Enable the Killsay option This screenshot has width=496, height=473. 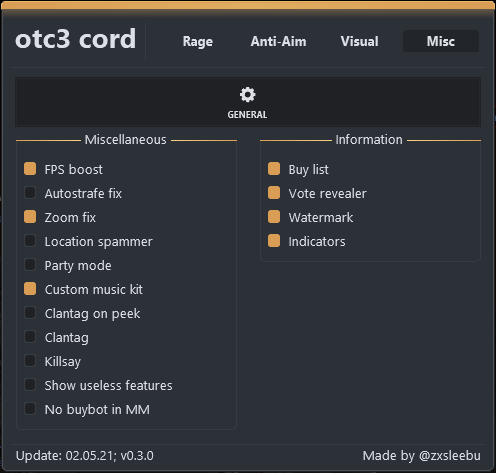coord(30,361)
